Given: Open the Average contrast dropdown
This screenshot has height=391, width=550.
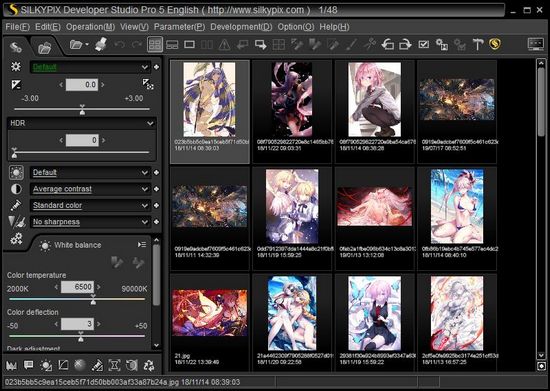Looking at the screenshot, I should point(90,189).
